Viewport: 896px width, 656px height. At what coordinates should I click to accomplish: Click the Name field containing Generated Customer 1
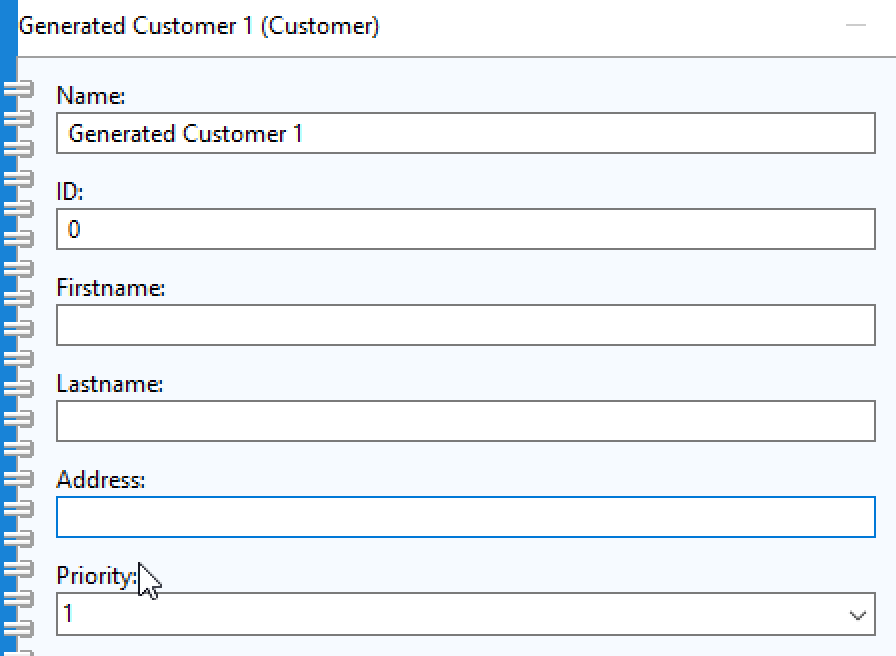click(466, 133)
